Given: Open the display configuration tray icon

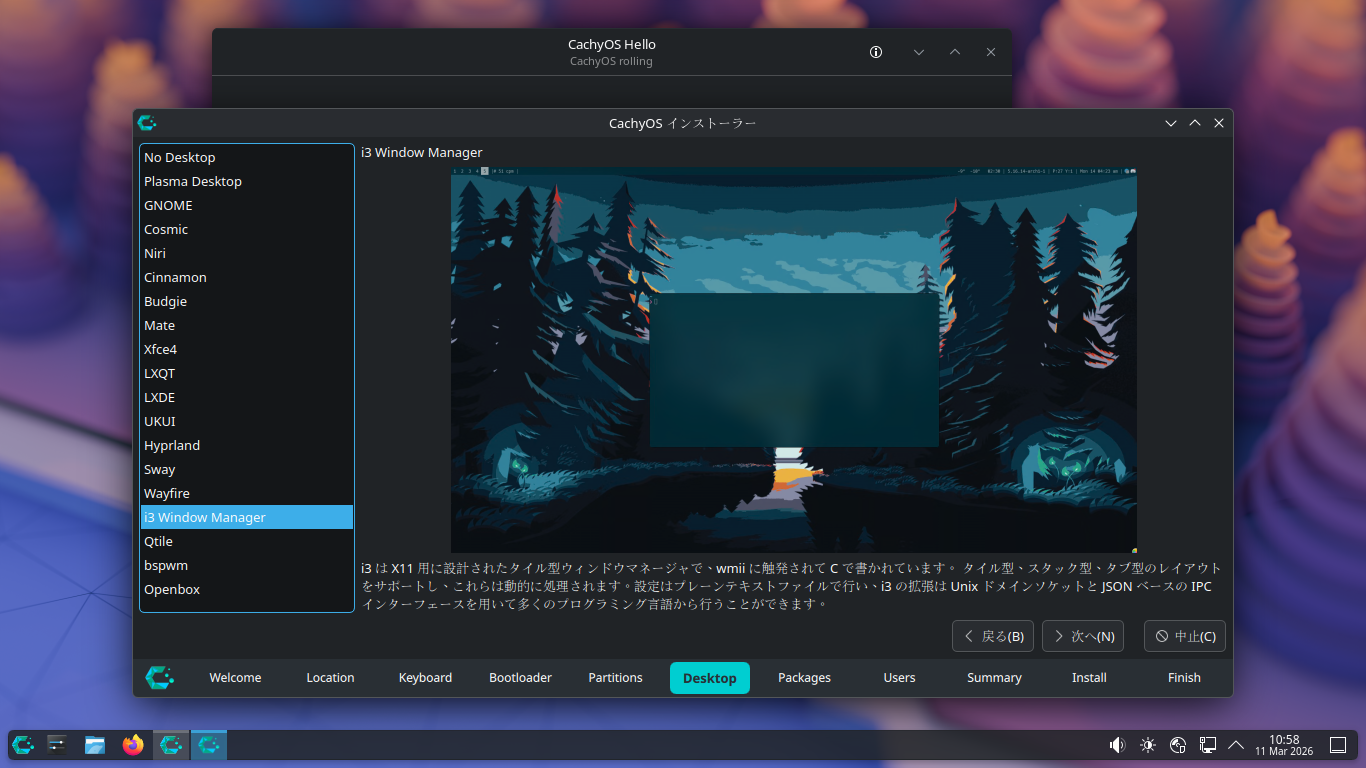Looking at the screenshot, I should click(x=1207, y=745).
